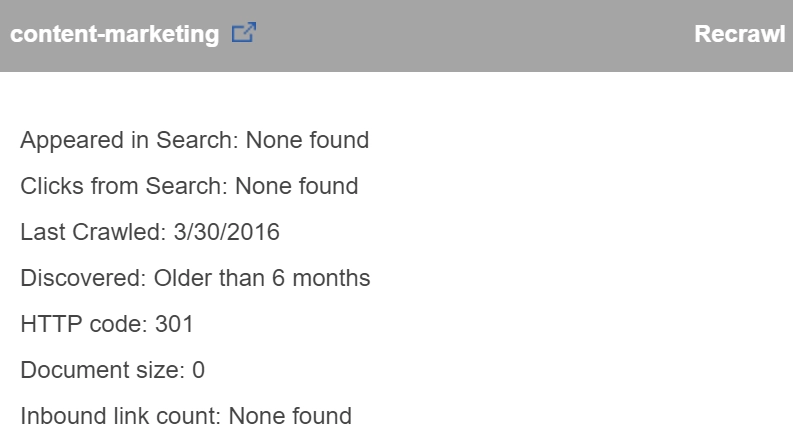The width and height of the screenshot is (793, 441).
Task: Click the 'Older than 6' text
Action: click(224, 278)
